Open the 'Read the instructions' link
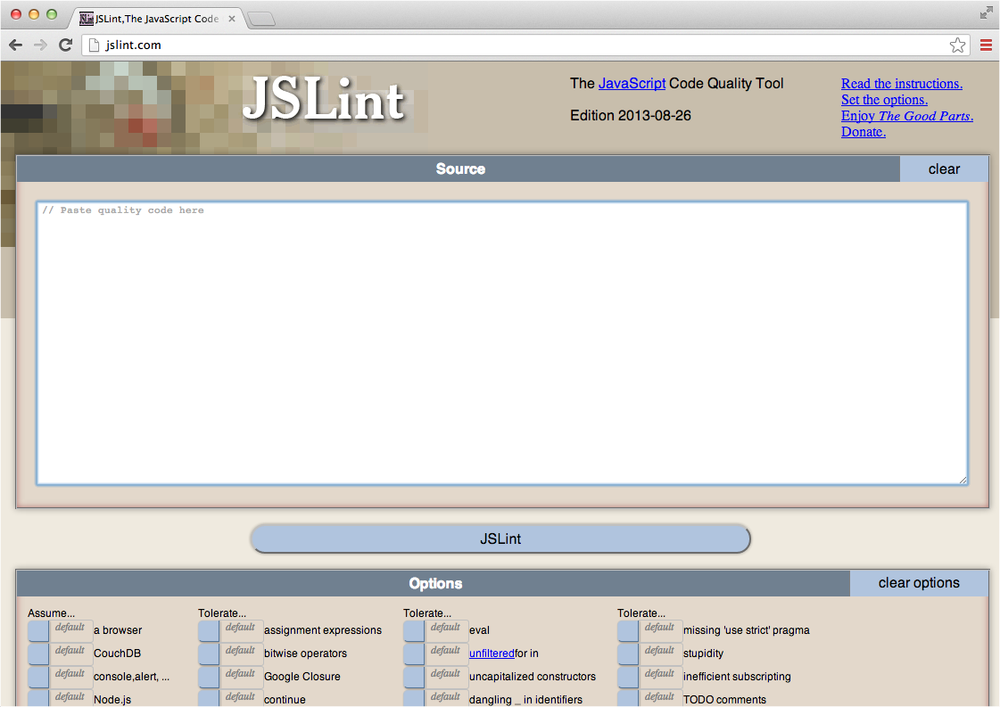This screenshot has height=707, width=1000. (901, 83)
